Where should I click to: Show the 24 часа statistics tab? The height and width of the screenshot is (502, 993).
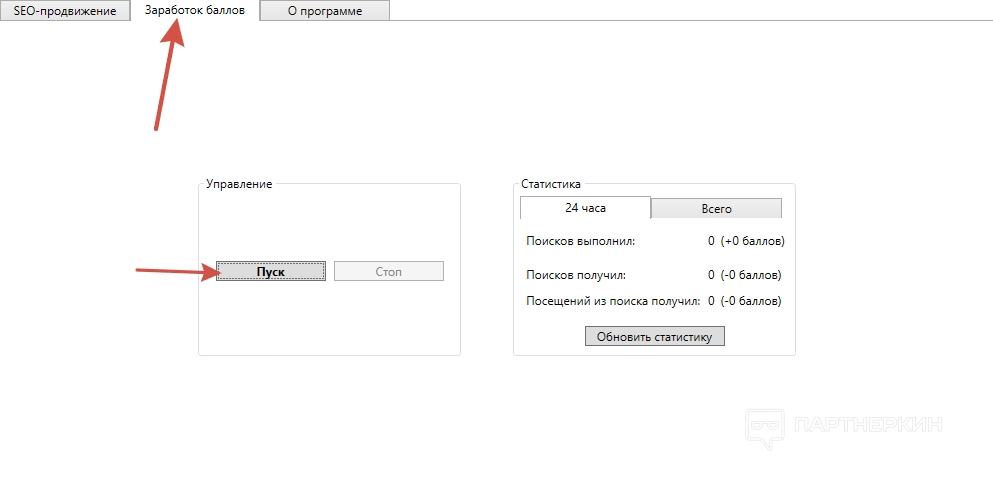(585, 208)
